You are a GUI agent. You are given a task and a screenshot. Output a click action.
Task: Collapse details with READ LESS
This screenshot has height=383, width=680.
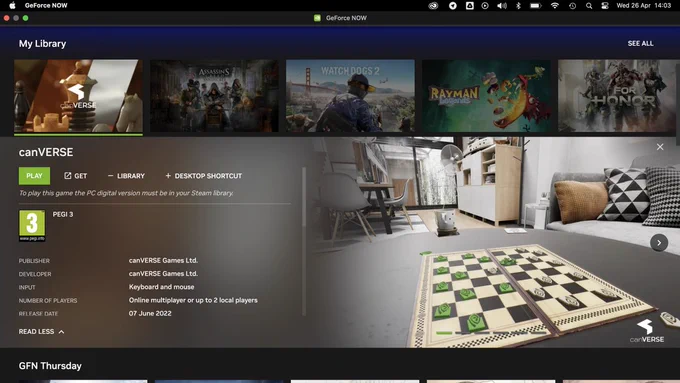(41, 331)
